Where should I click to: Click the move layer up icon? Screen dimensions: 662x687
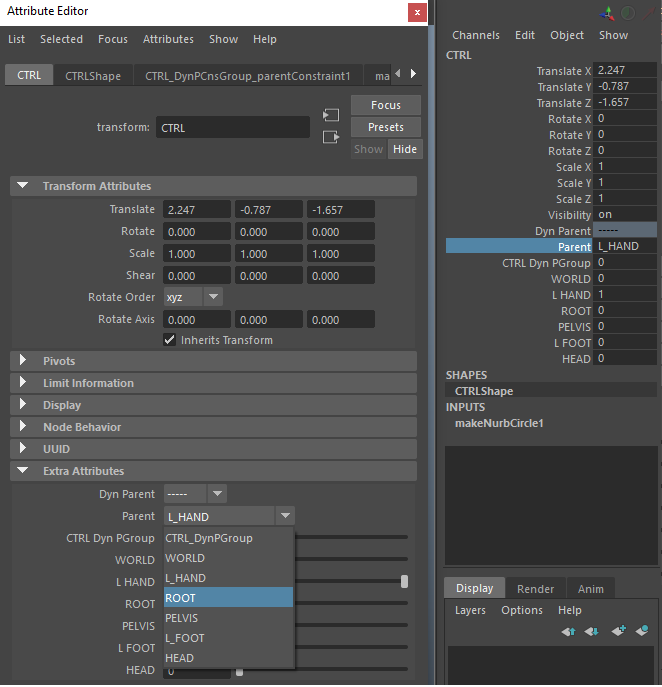point(569,631)
